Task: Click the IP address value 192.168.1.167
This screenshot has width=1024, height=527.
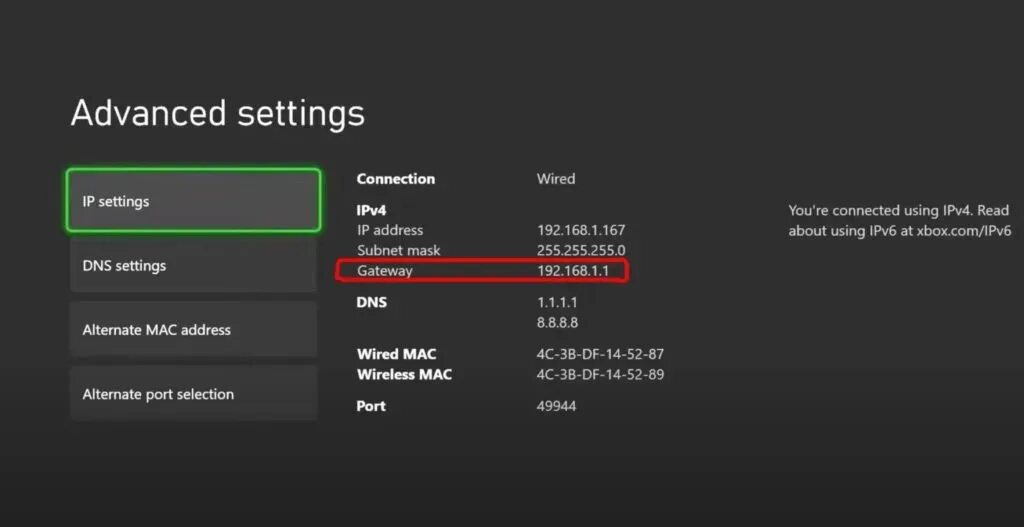Action: 581,230
